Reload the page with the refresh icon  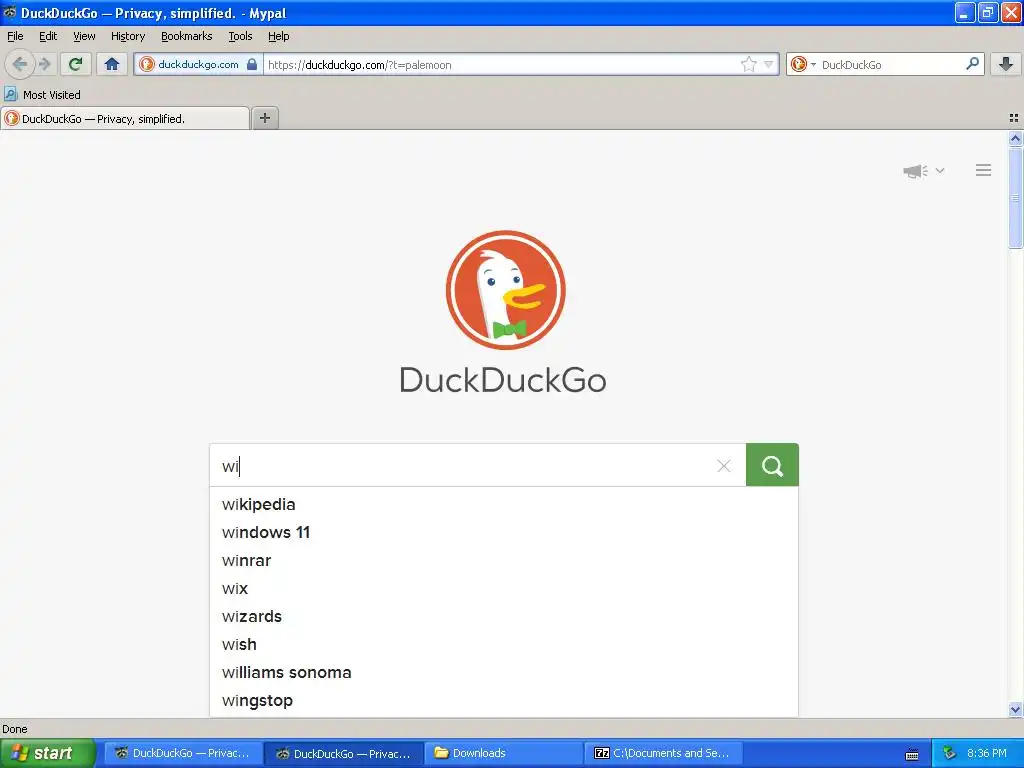point(76,64)
